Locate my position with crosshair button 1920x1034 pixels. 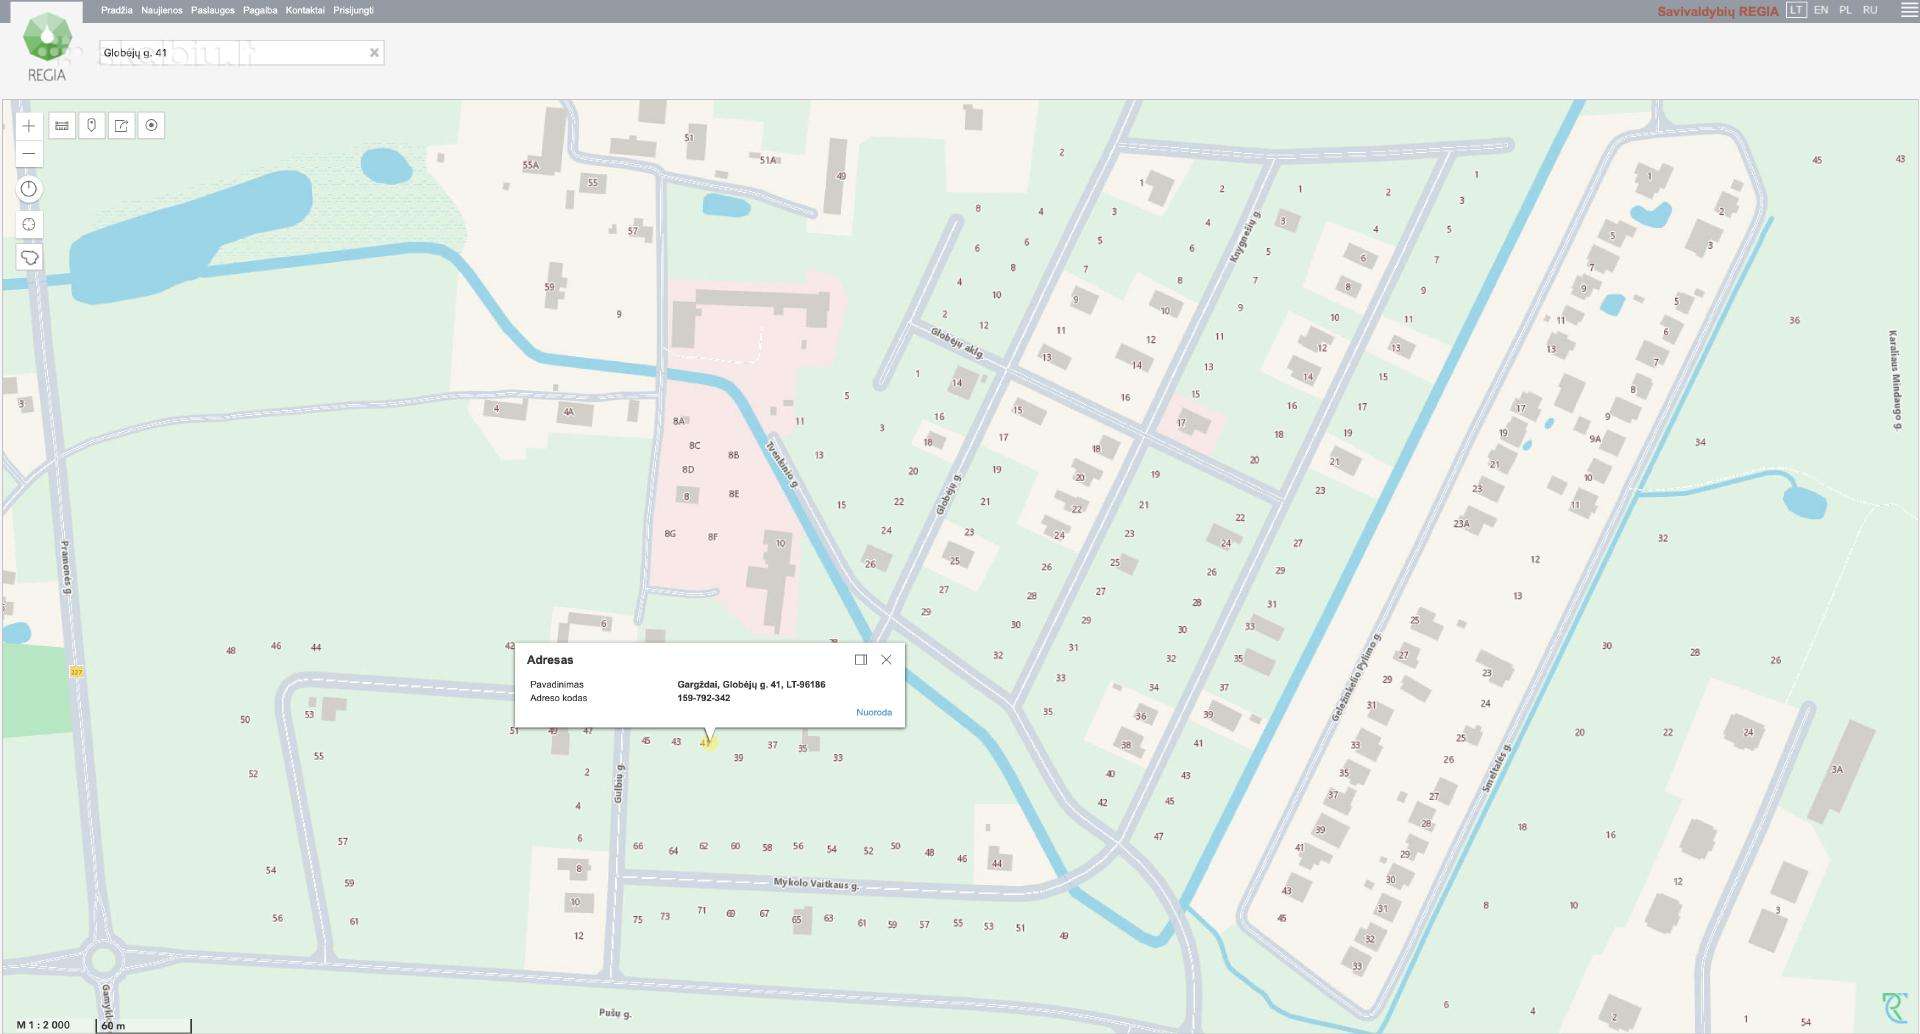29,224
